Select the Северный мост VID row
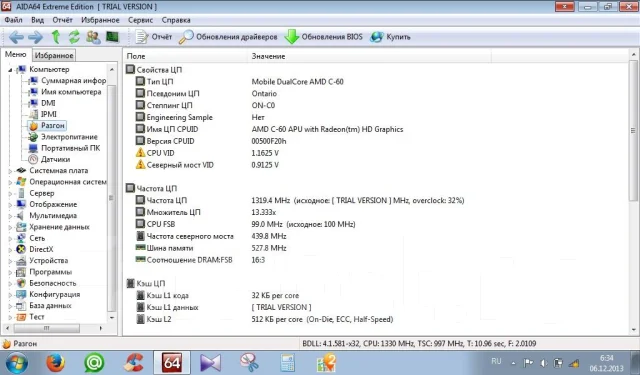This screenshot has width=640, height=375. (376, 165)
